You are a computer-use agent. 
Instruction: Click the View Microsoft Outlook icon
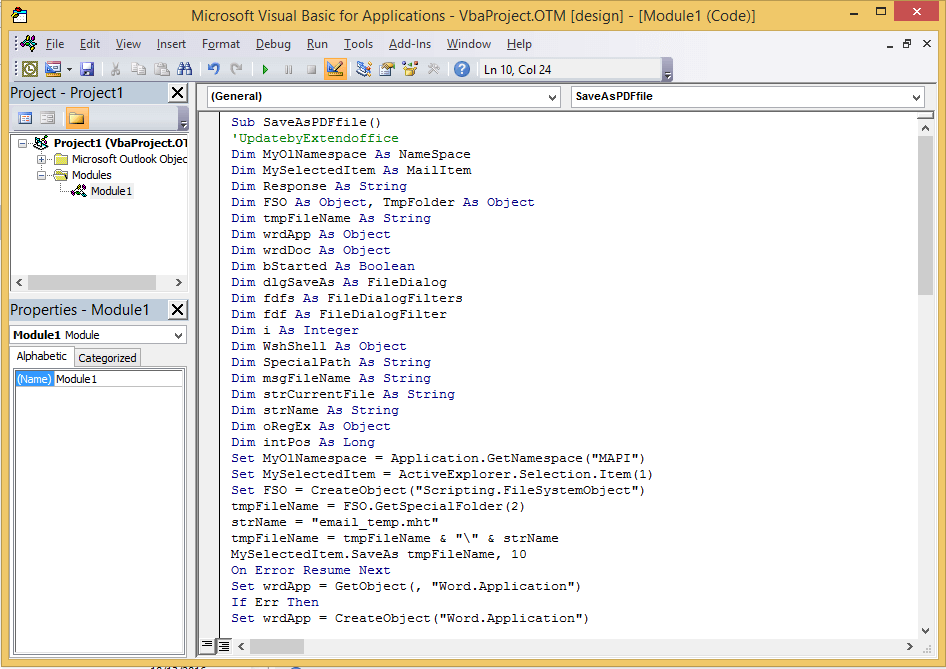pyautogui.click(x=30, y=69)
